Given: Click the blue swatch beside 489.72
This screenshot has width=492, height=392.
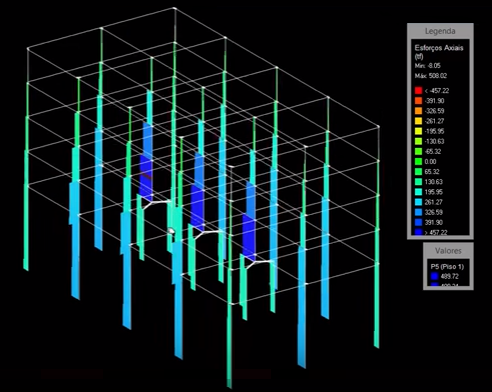Looking at the screenshot, I should coord(434,276).
